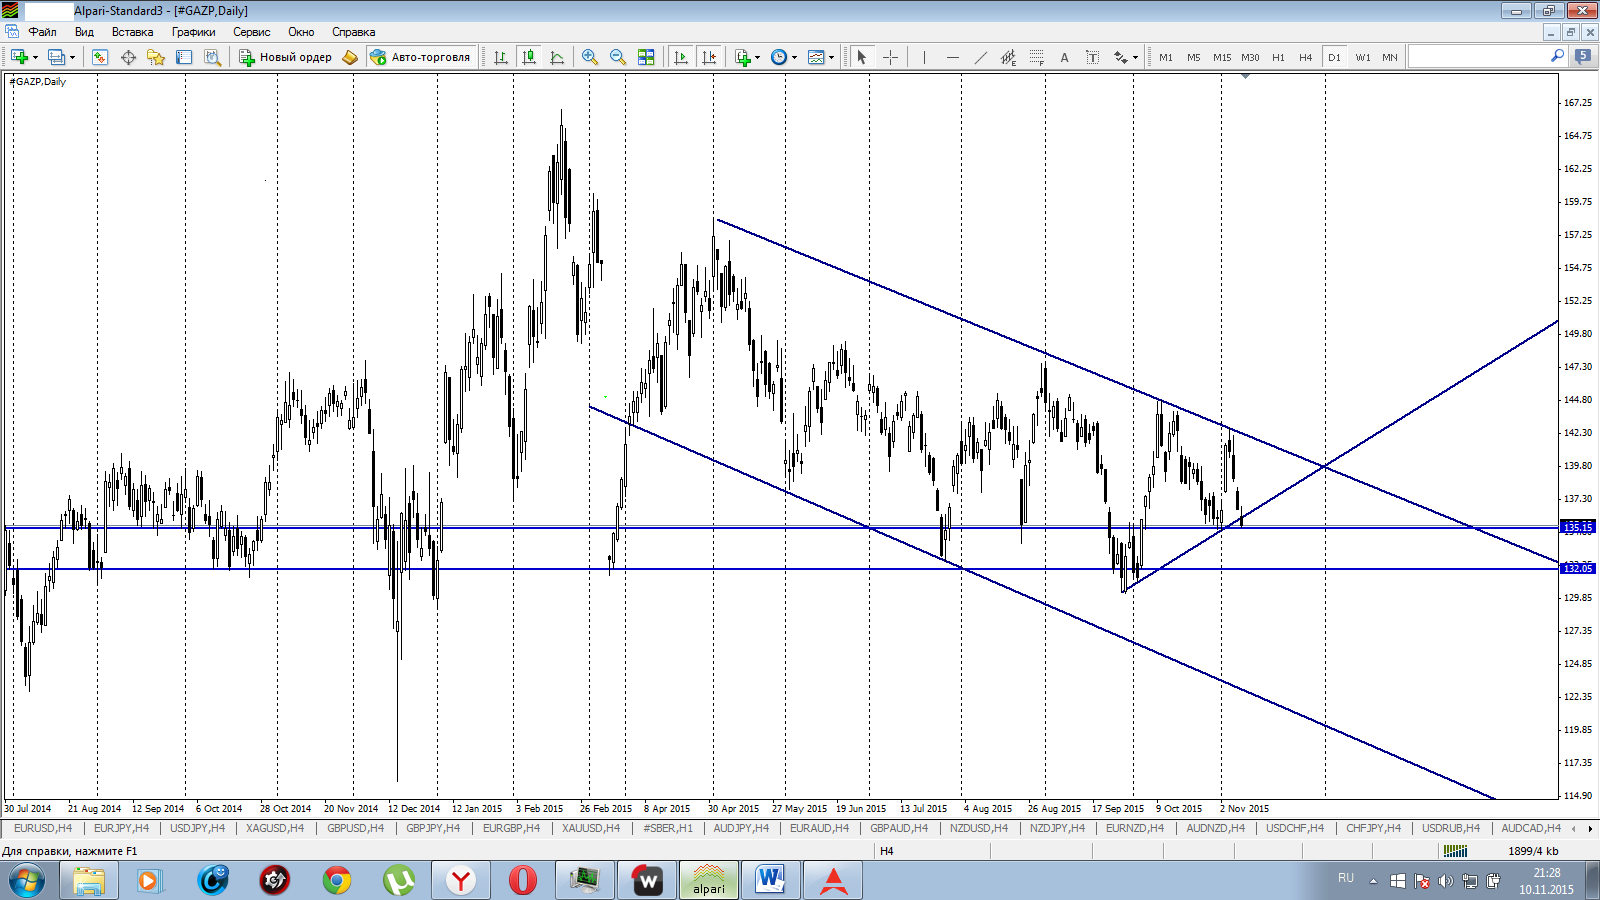Open the Alpari taskbar application
The width and height of the screenshot is (1600, 900).
pos(709,880)
